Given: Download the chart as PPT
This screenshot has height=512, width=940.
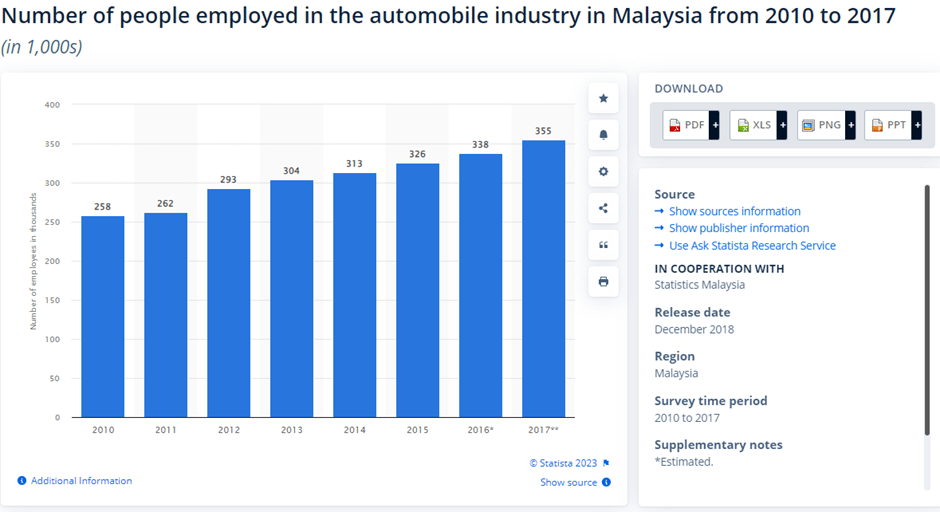Looking at the screenshot, I should 888,125.
